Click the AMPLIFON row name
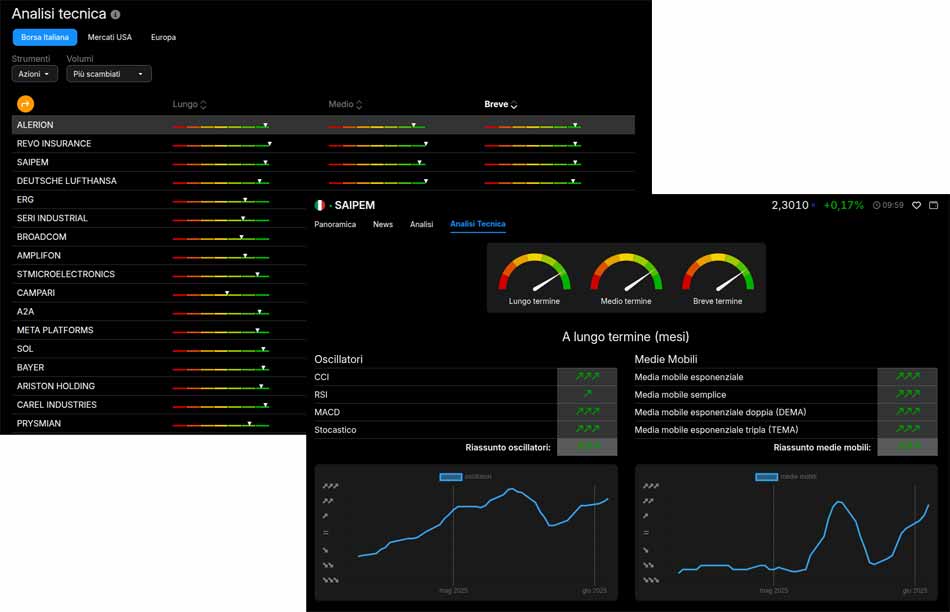The height and width of the screenshot is (612, 950). [x=39, y=256]
